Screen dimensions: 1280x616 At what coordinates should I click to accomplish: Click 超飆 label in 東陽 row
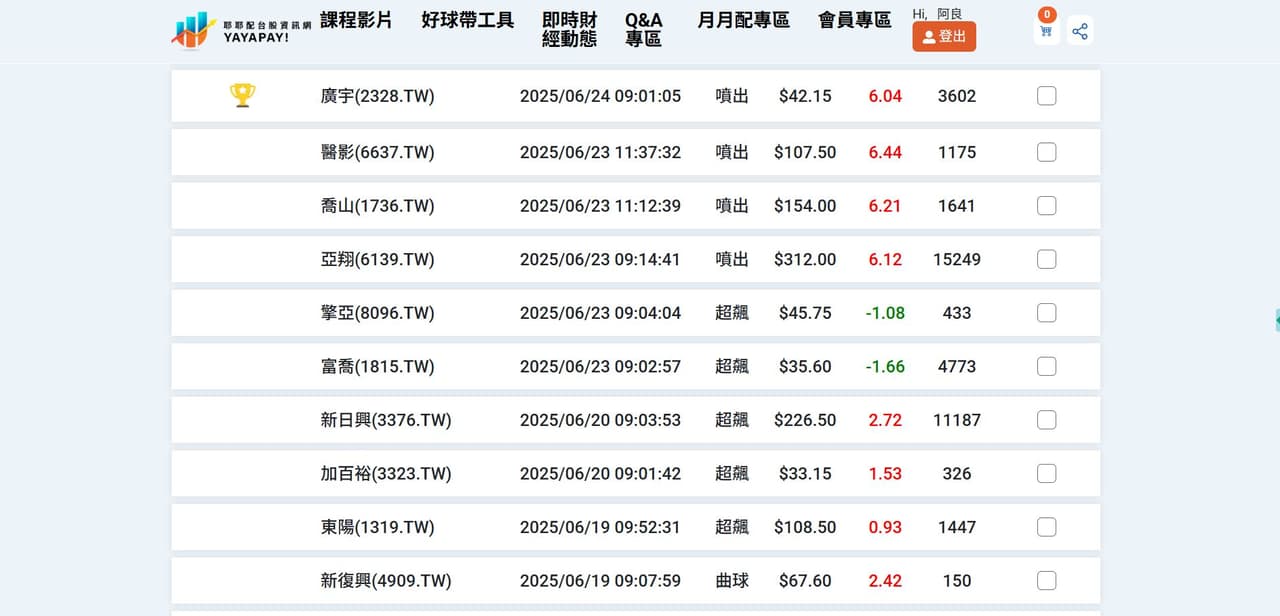732,527
